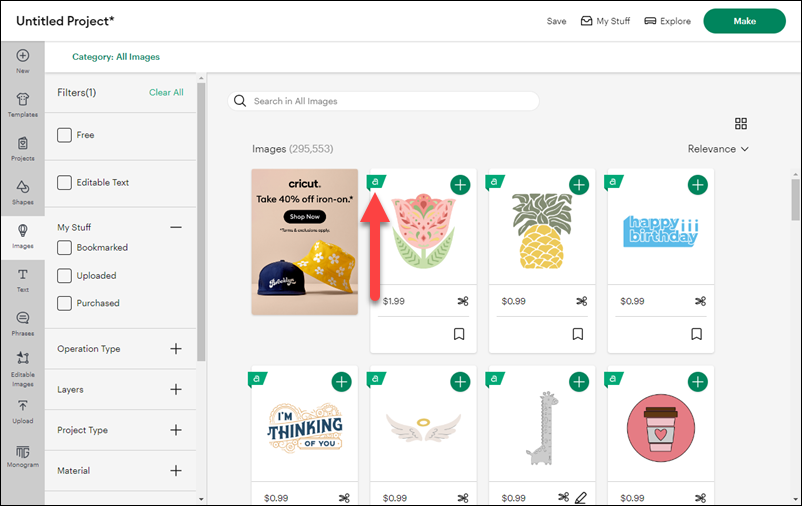Open the Relevance sort dropdown
This screenshot has width=802, height=506.
(718, 149)
